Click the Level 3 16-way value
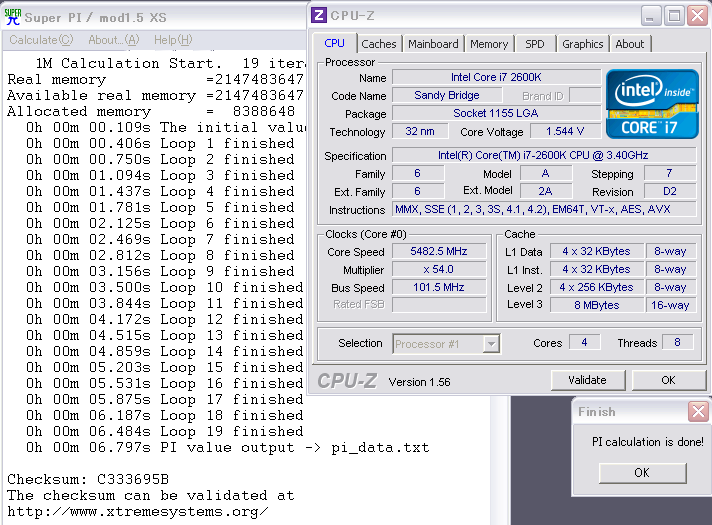Image resolution: width=712 pixels, height=525 pixels. click(x=670, y=305)
